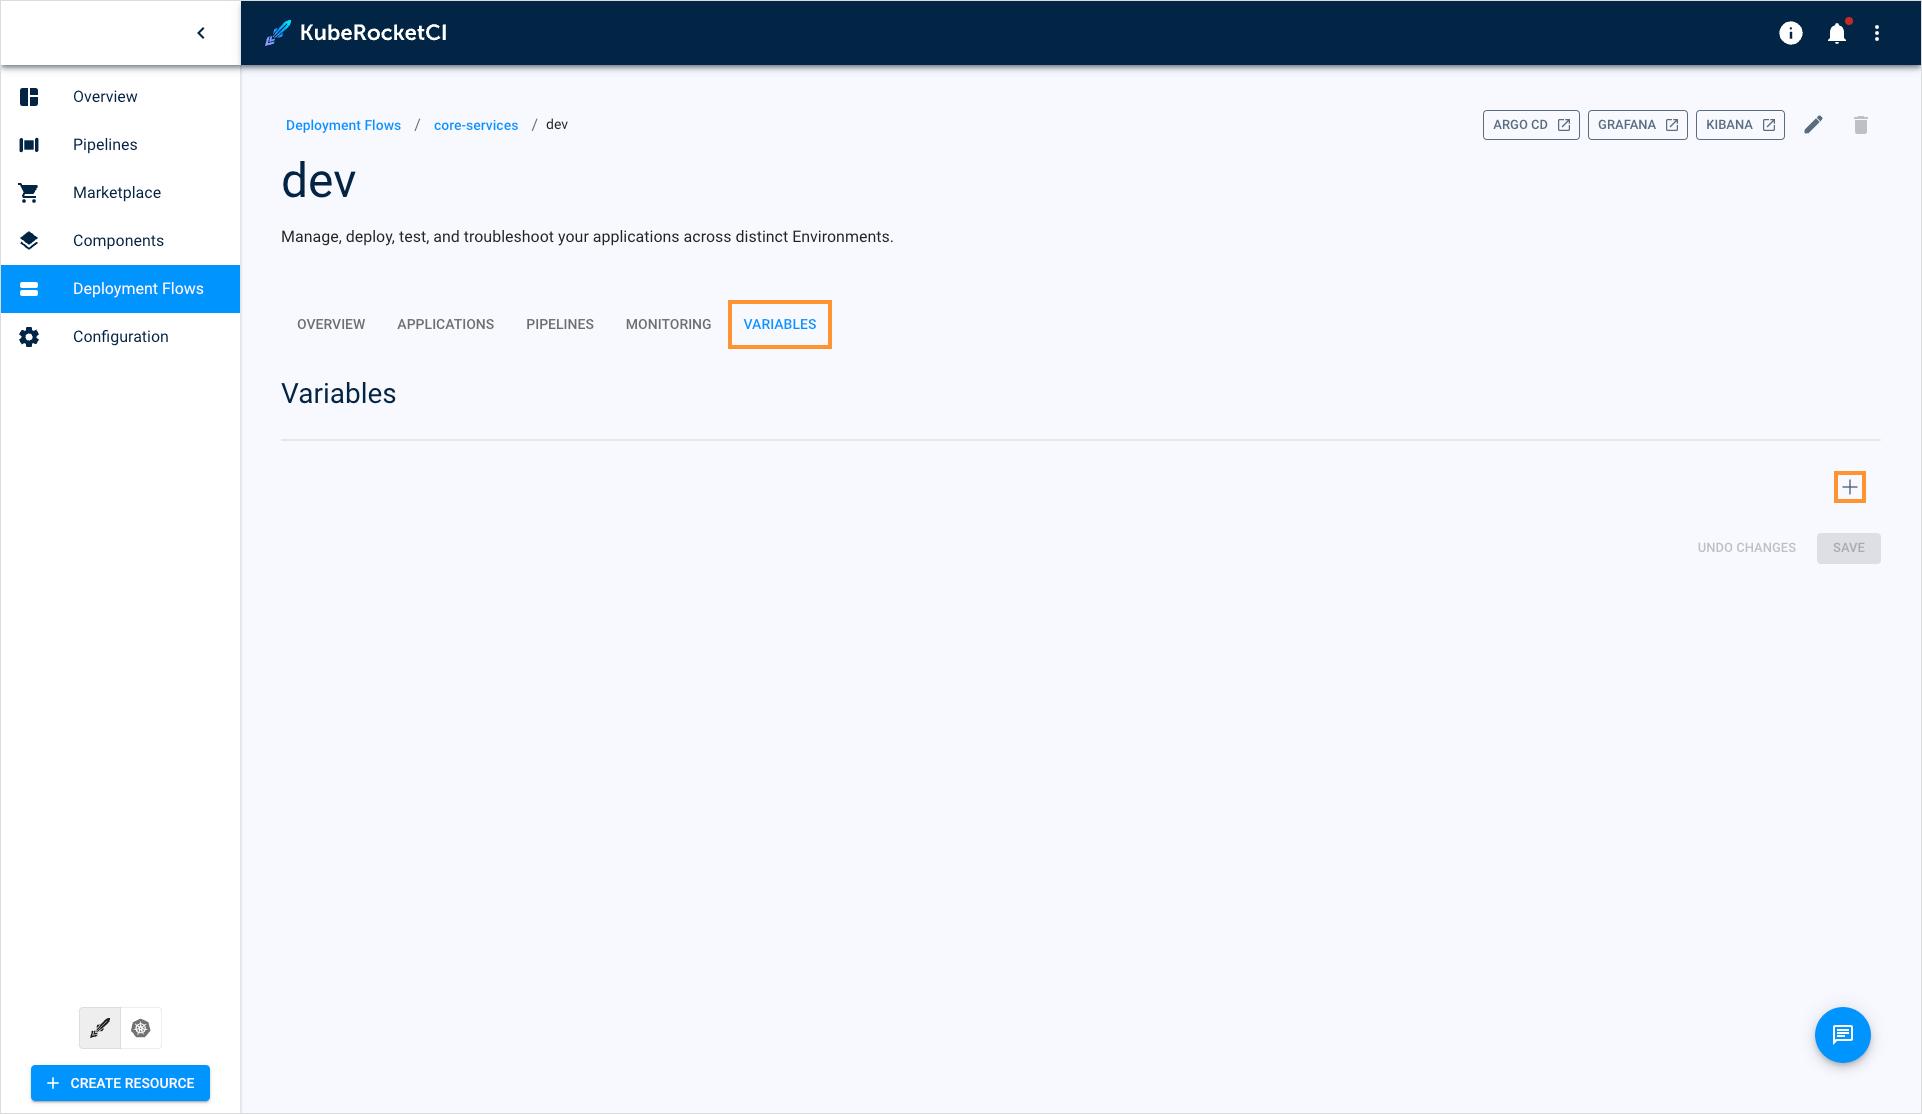Click the Deployment Flows breadcrumb link
The image size is (1922, 1114).
click(x=343, y=125)
